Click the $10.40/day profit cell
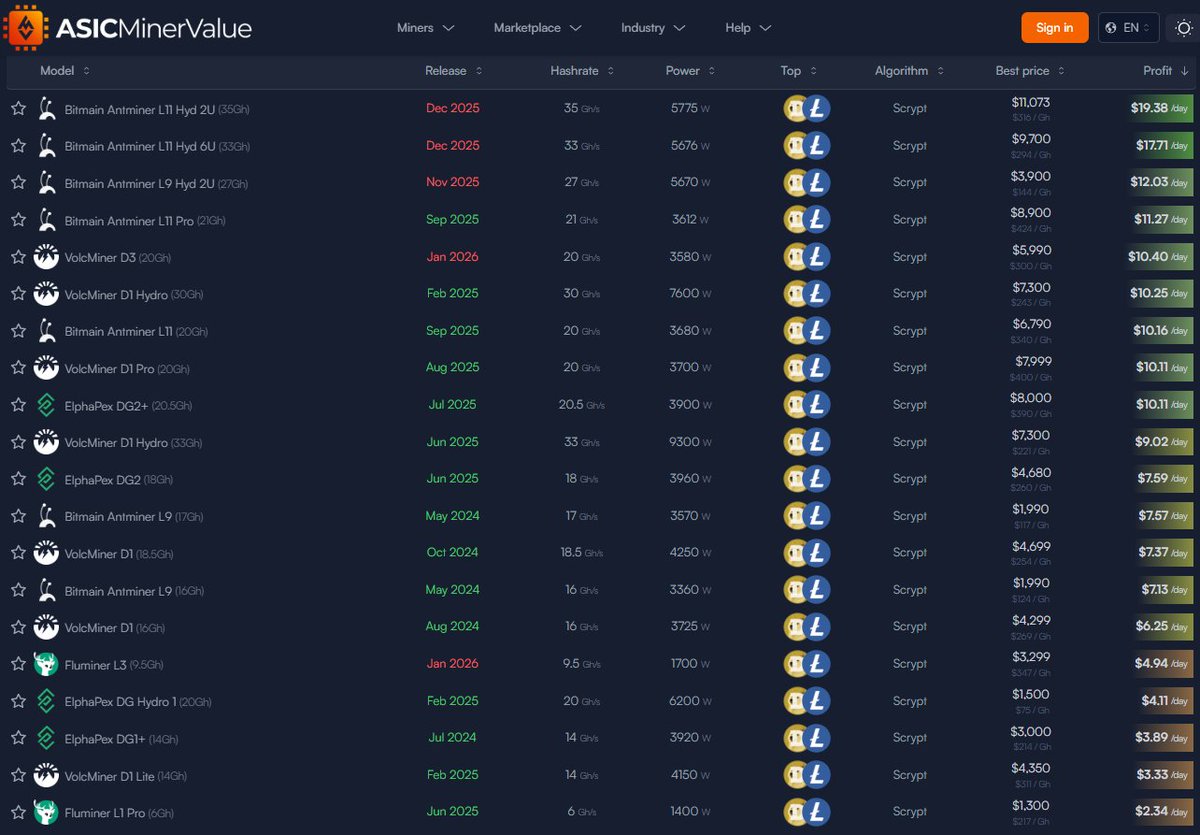 click(x=1160, y=257)
